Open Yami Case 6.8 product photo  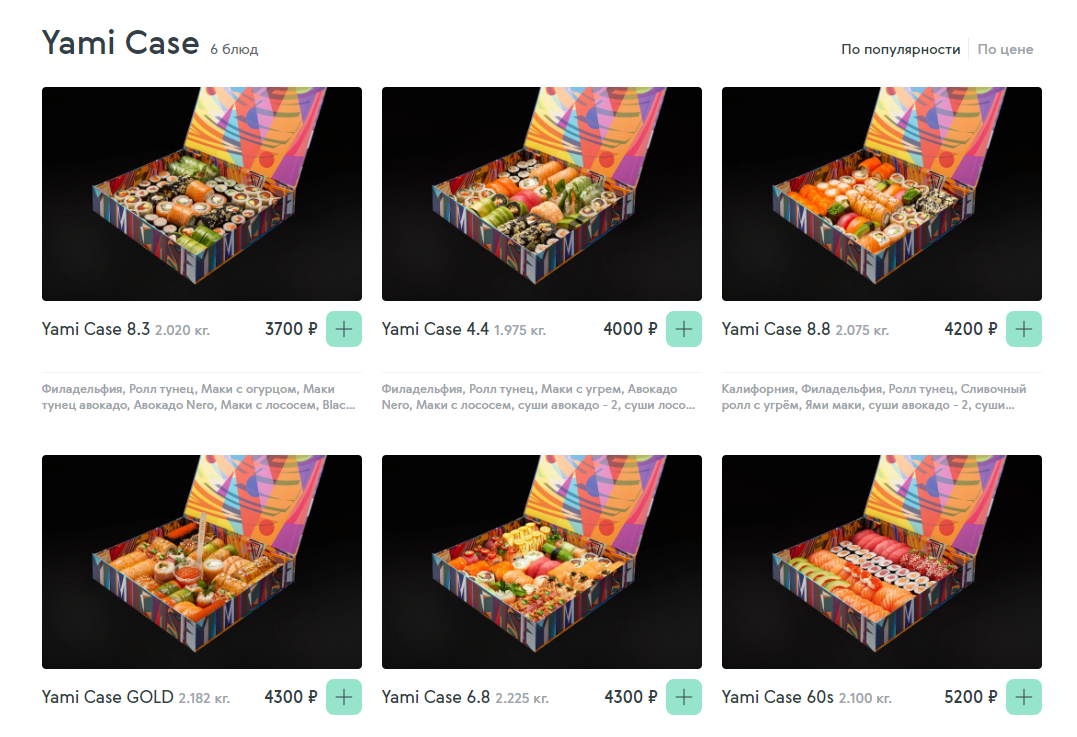pos(542,562)
